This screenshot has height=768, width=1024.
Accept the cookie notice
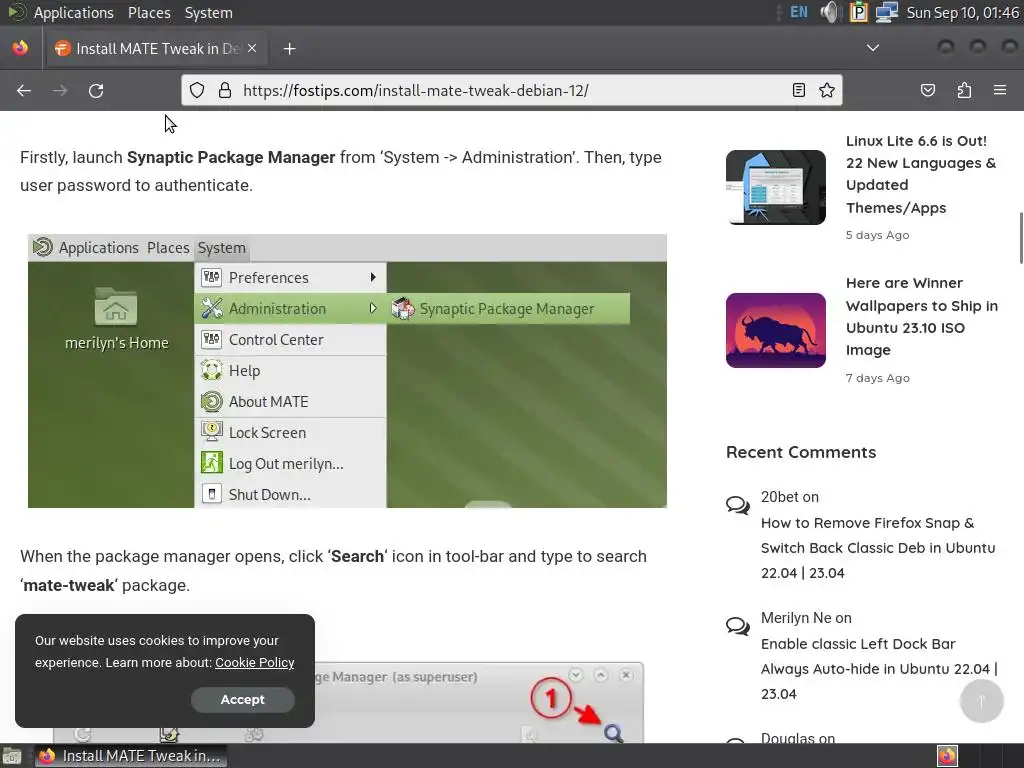[x=242, y=699]
